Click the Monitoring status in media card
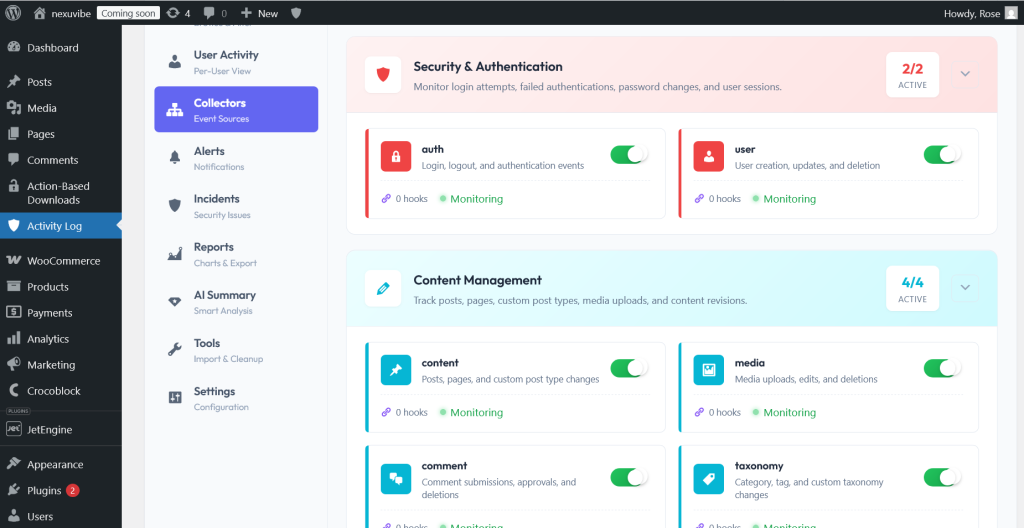The width and height of the screenshot is (1024, 528). click(x=784, y=412)
